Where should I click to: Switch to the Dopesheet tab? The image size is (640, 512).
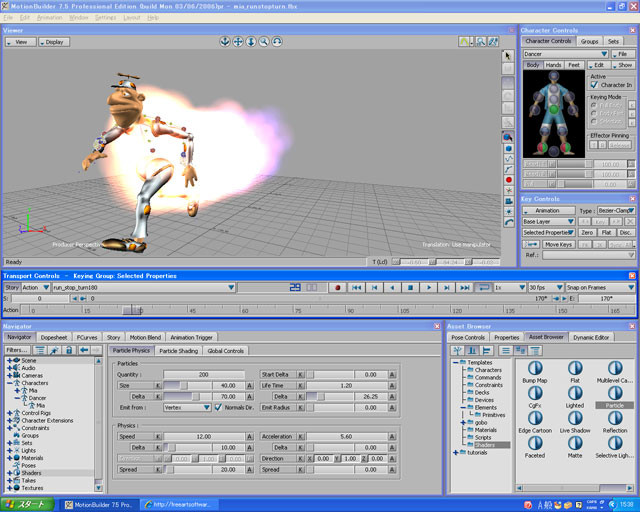pyautogui.click(x=54, y=338)
